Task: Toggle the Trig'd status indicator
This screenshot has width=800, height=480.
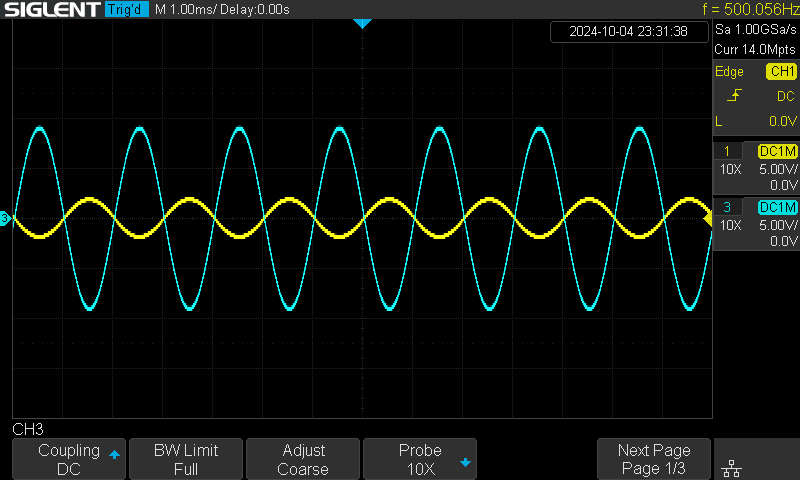Action: (127, 9)
